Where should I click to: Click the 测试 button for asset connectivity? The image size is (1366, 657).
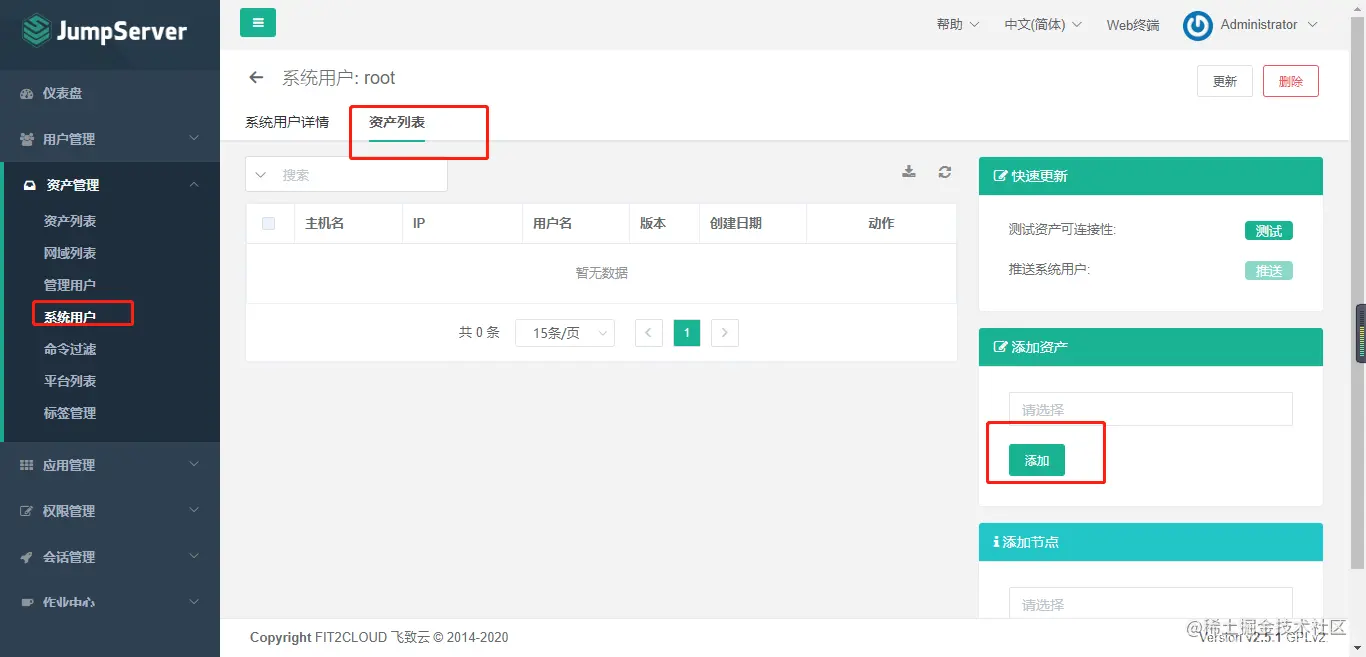point(1268,230)
